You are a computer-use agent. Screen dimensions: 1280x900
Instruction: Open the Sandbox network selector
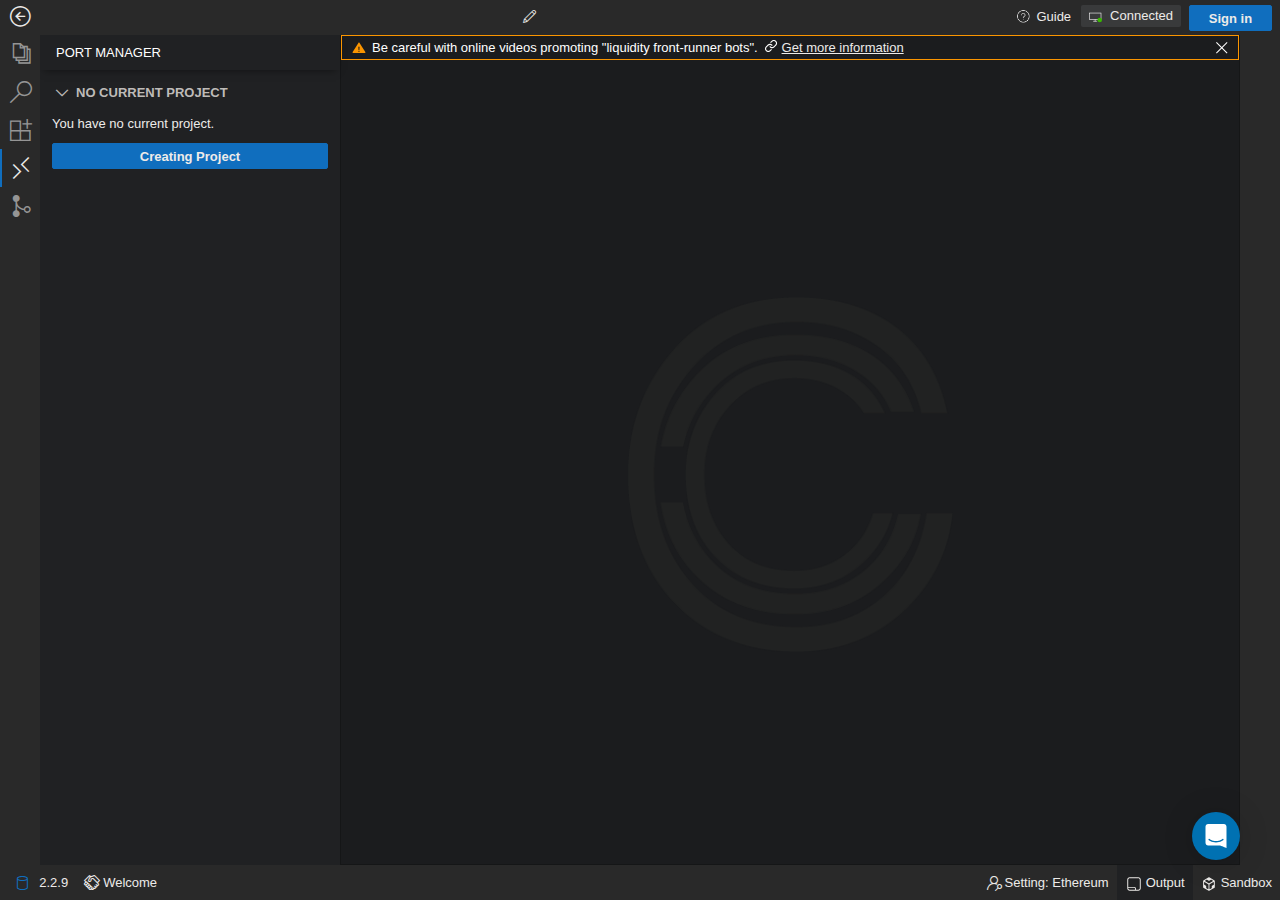[x=1237, y=883]
